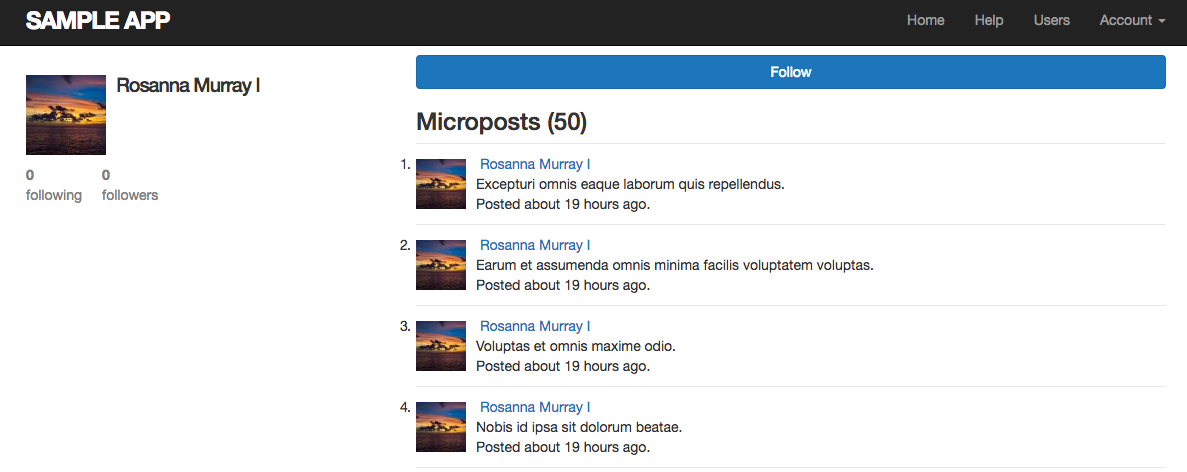Open author link on second micropost
Image resolution: width=1187 pixels, height=472 pixels.
coord(535,245)
